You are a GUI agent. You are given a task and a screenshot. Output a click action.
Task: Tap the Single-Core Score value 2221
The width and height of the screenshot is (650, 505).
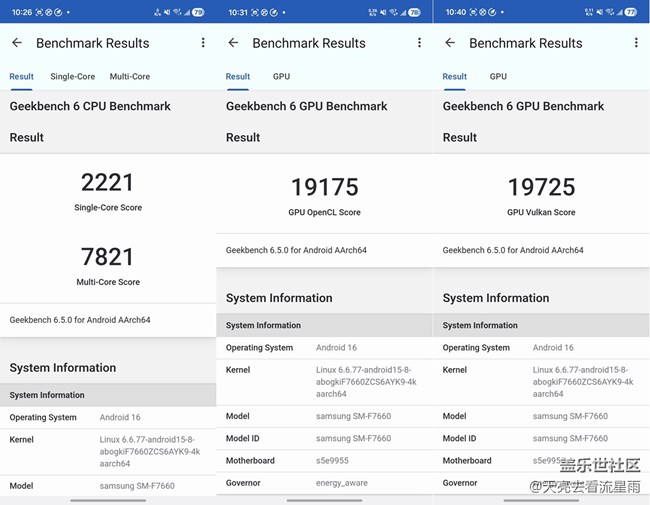point(107,182)
